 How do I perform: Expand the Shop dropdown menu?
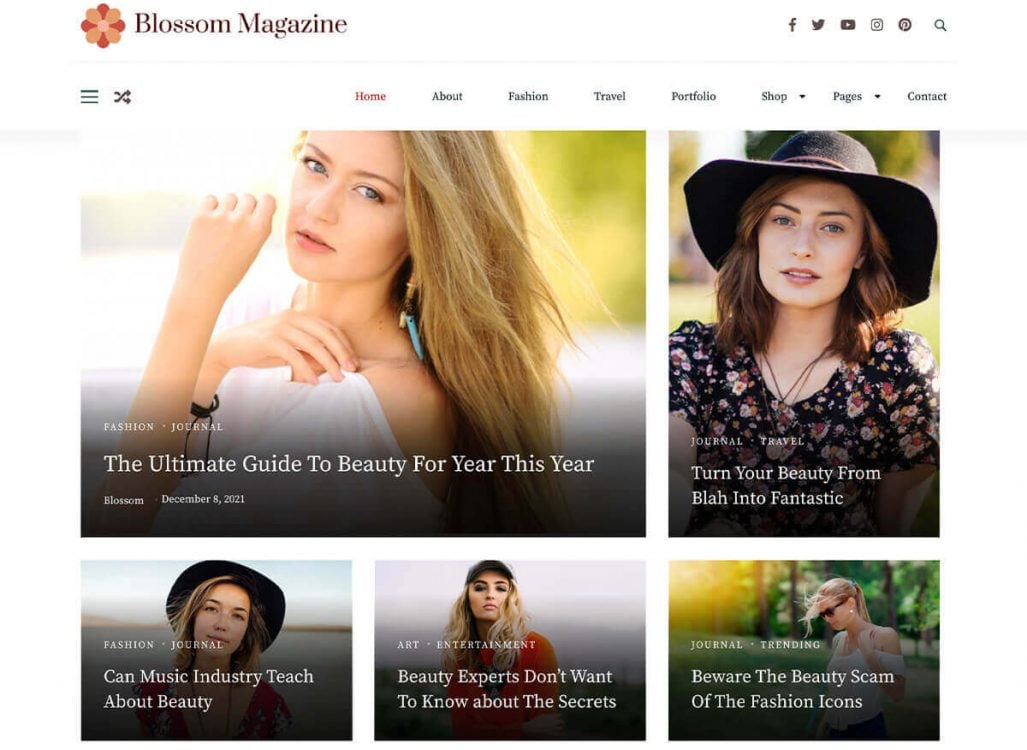point(772,96)
